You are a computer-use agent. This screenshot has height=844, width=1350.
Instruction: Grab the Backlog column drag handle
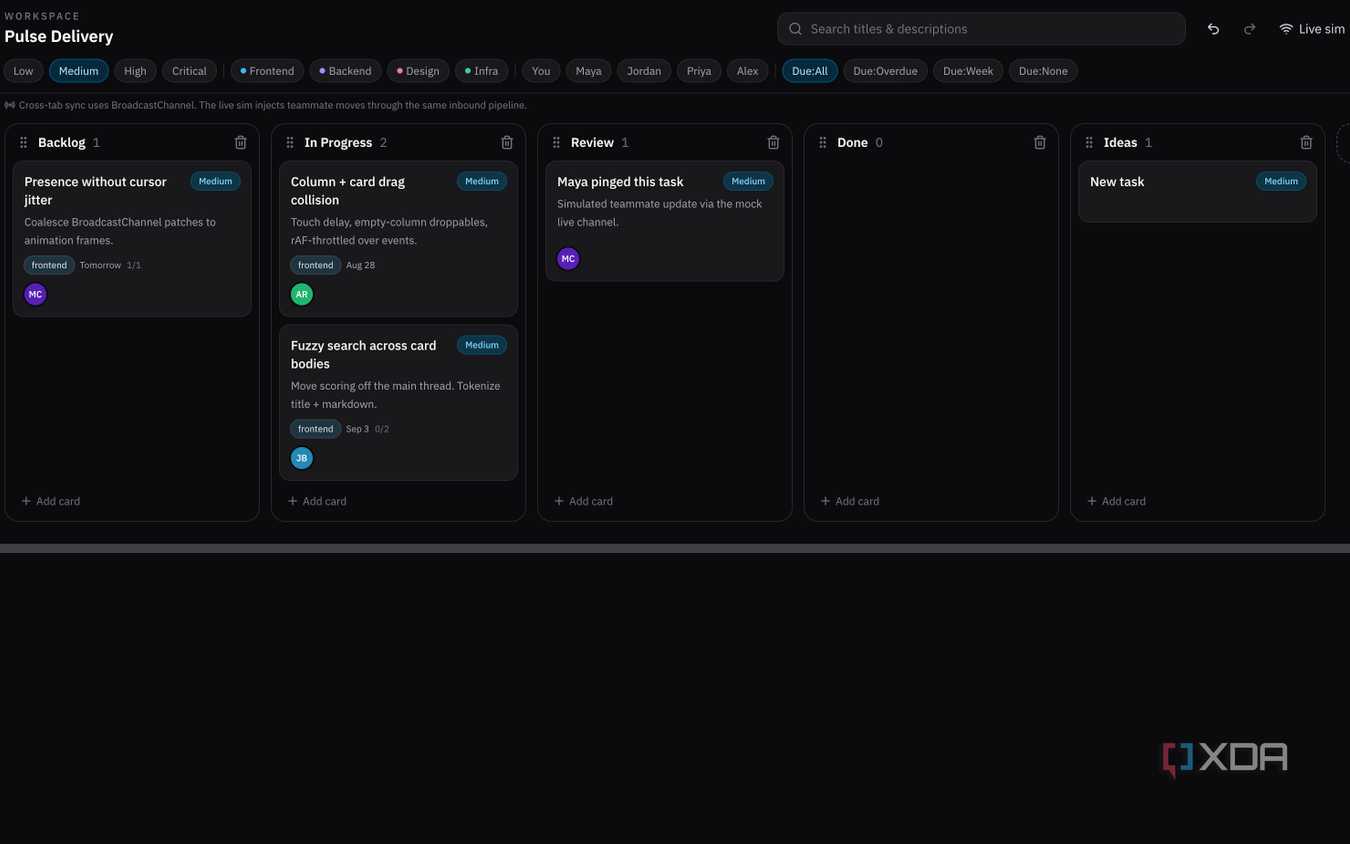click(24, 143)
